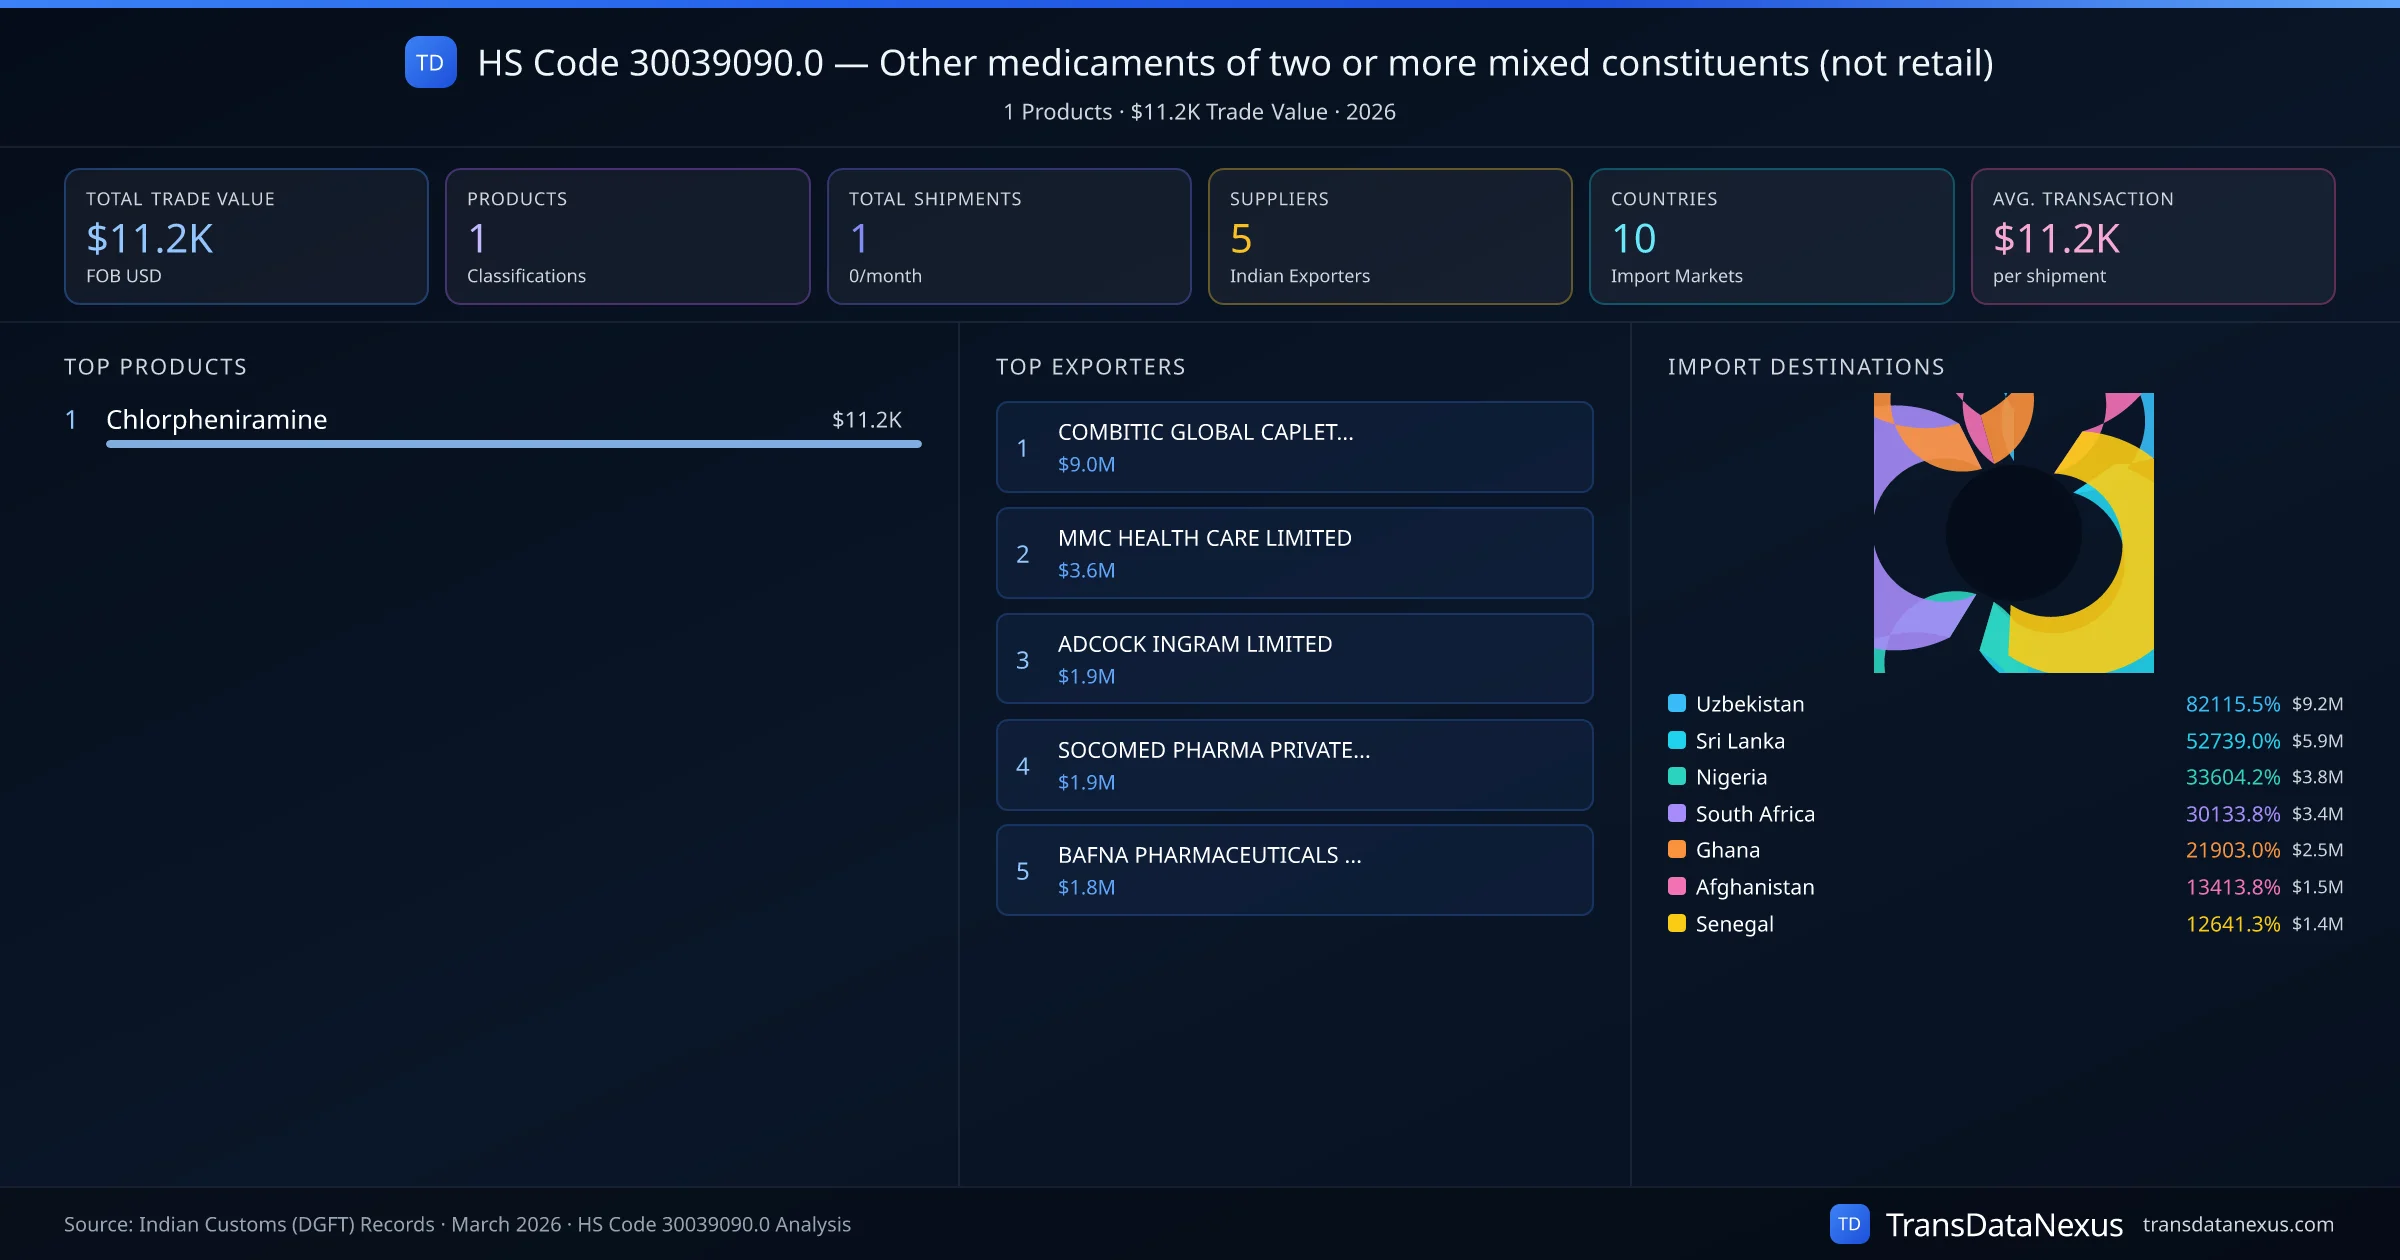Open the Total Trade Value card
Image resolution: width=2400 pixels, height=1260 pixels.
click(x=246, y=236)
